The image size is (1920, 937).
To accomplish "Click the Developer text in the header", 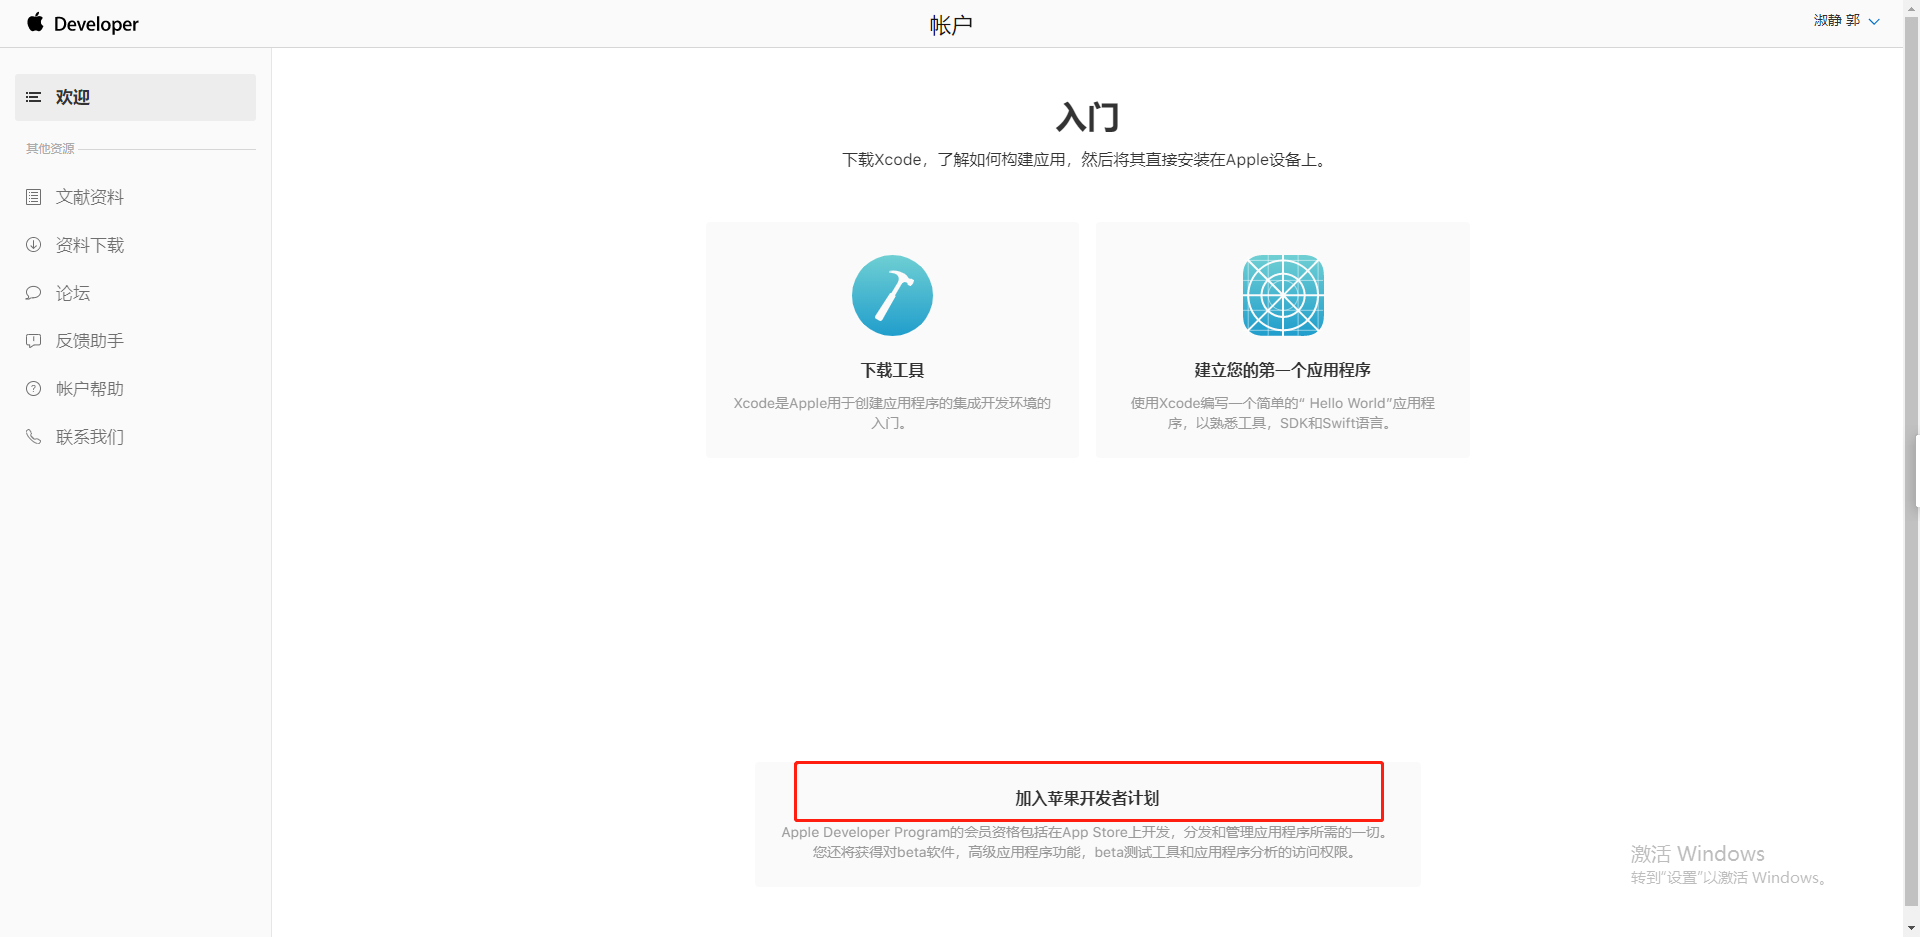I will (96, 24).
